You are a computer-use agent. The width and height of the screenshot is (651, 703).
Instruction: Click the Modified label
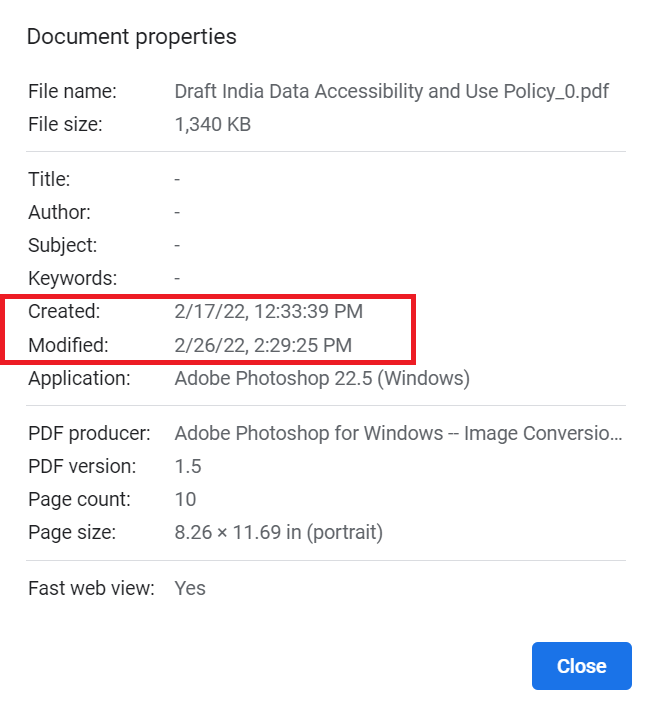coord(68,345)
